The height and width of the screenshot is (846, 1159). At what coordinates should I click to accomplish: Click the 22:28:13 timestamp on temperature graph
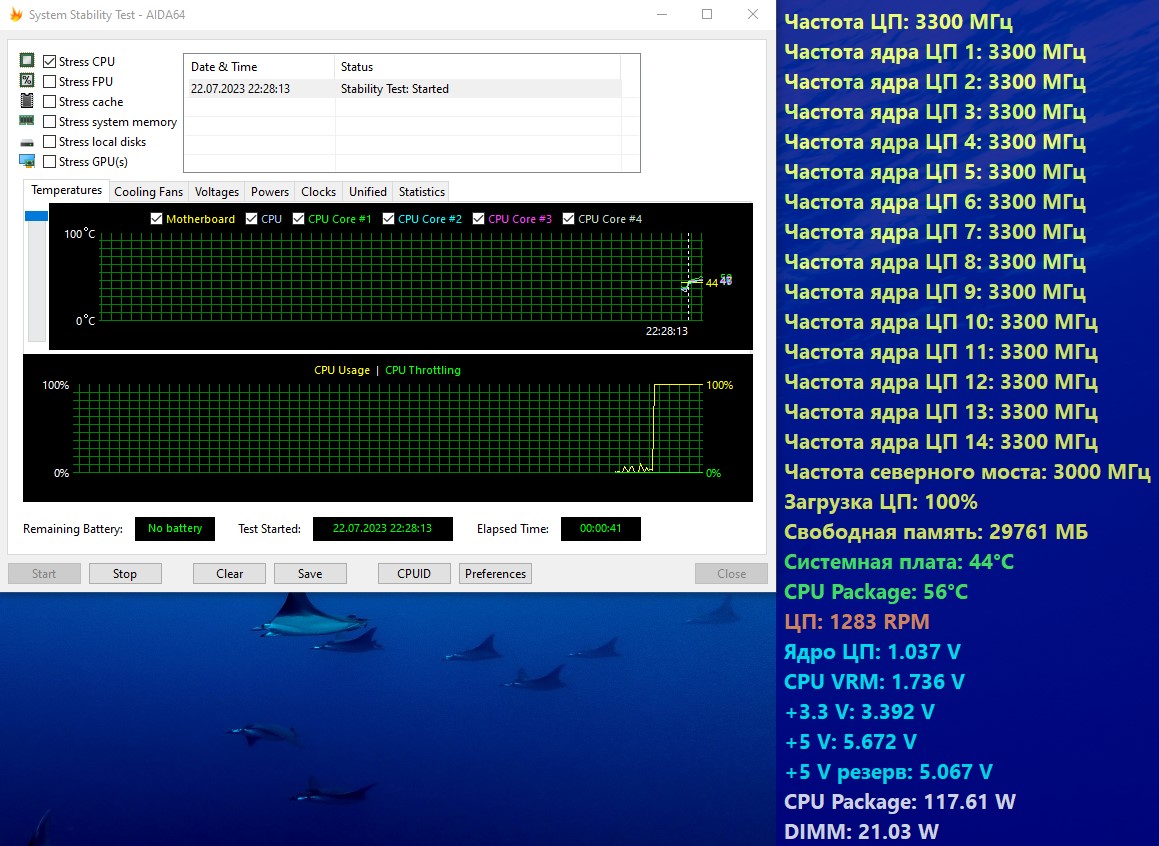click(x=667, y=331)
